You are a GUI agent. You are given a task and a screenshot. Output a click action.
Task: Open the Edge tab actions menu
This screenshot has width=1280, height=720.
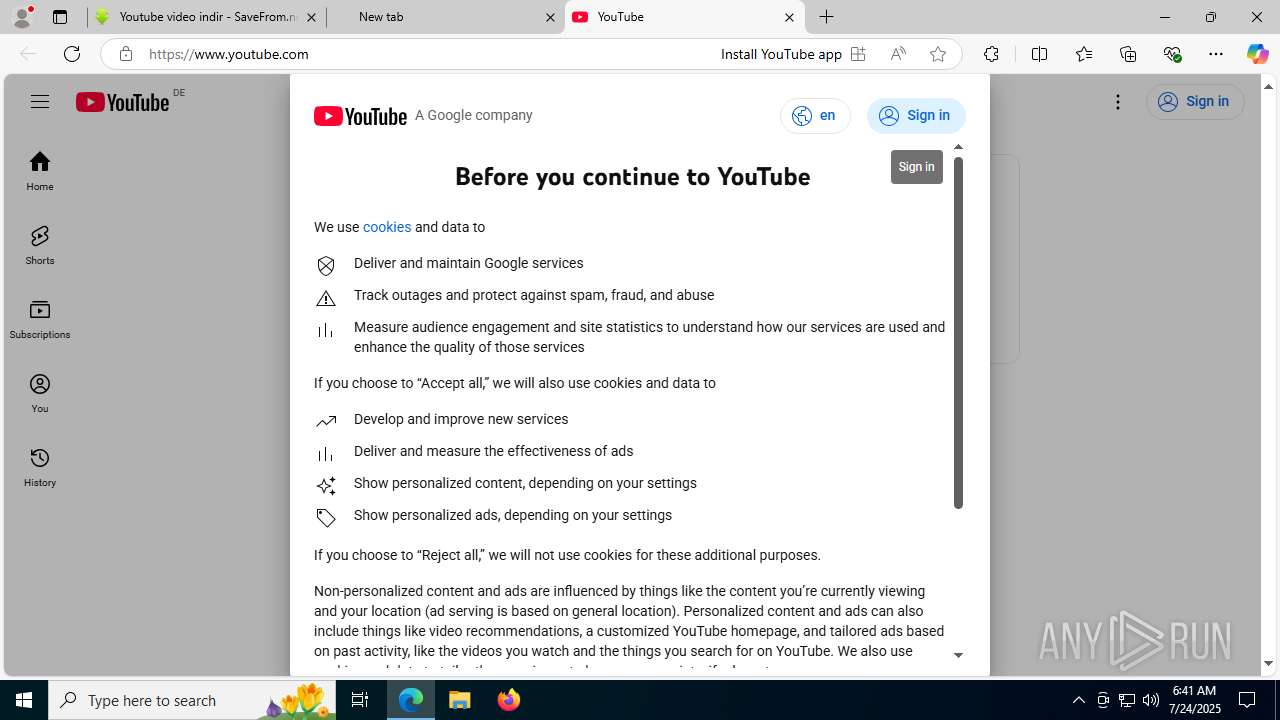coord(60,17)
